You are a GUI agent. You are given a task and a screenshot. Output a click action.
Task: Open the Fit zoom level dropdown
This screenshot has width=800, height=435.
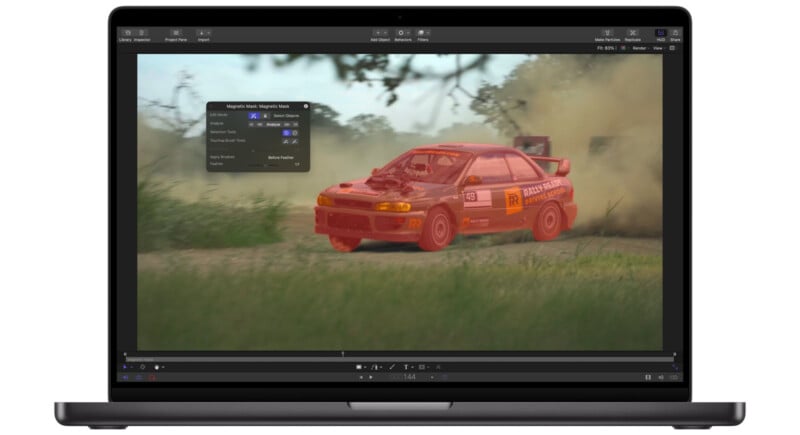(606, 48)
